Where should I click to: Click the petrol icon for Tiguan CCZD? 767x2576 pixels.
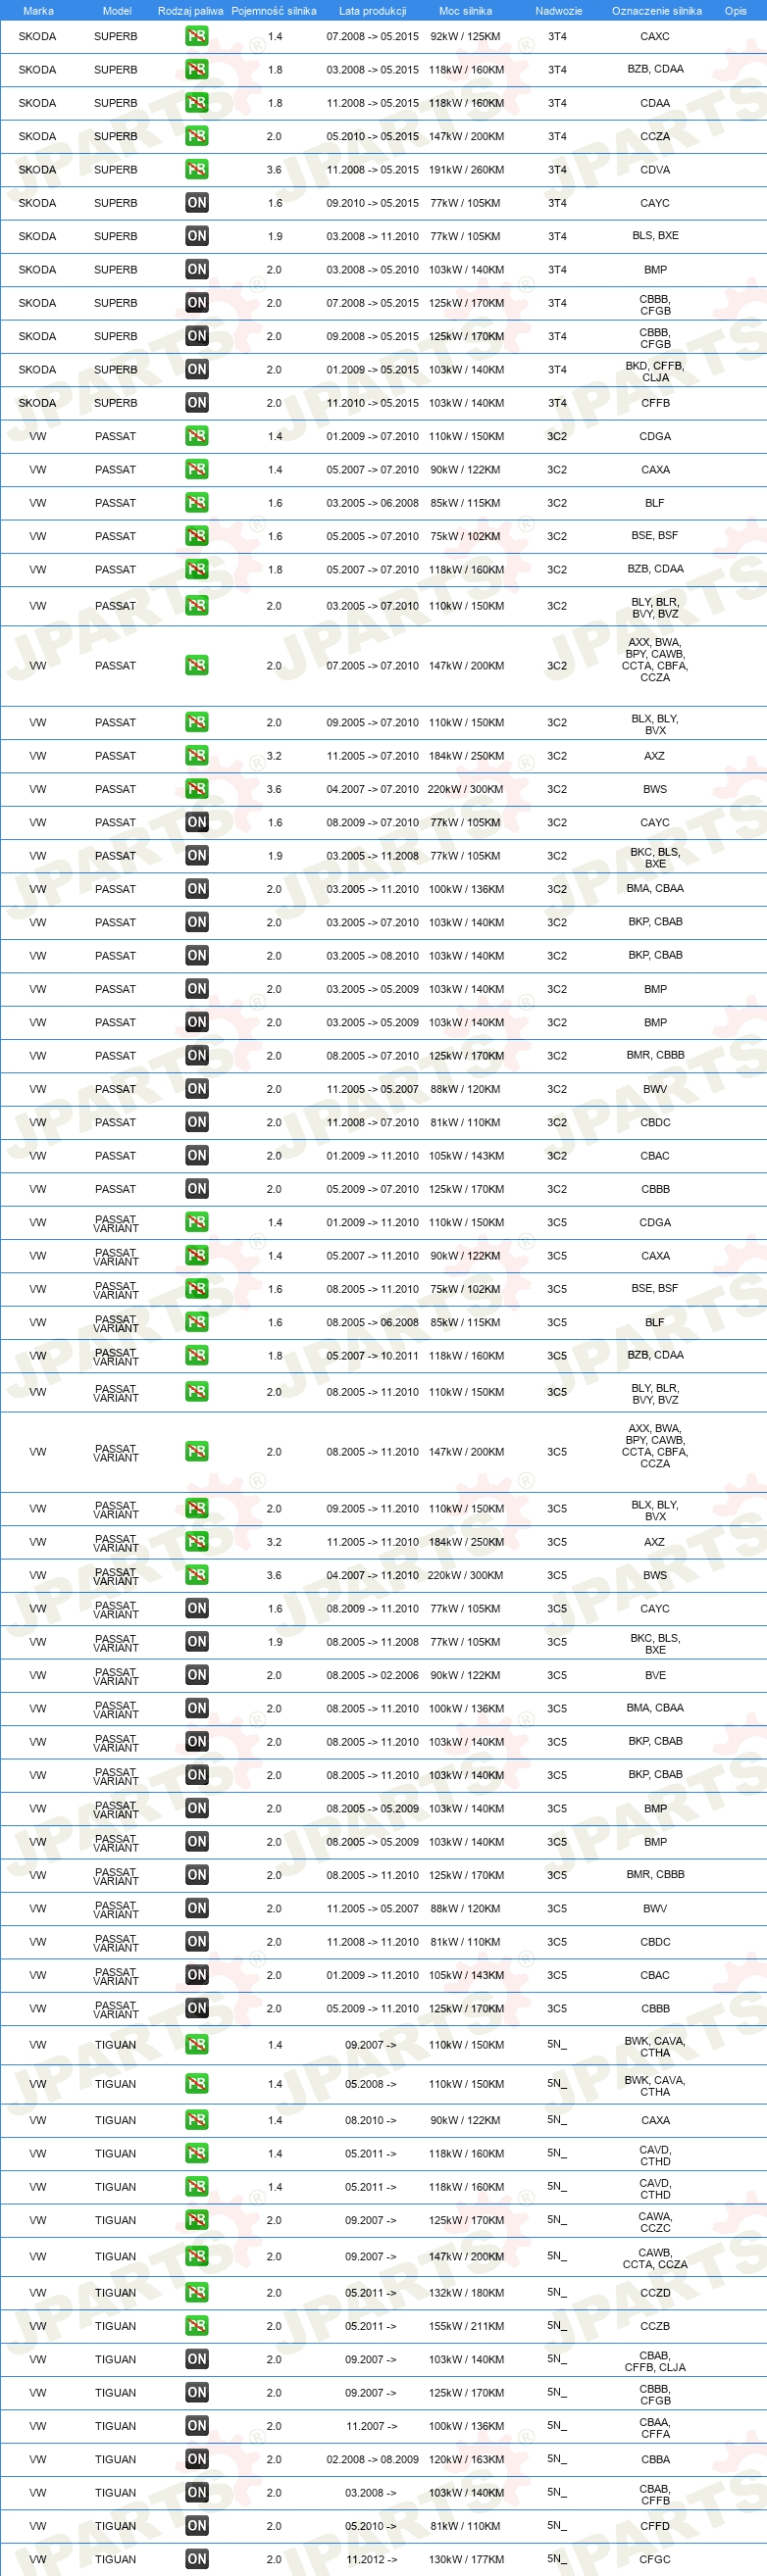[x=197, y=2293]
